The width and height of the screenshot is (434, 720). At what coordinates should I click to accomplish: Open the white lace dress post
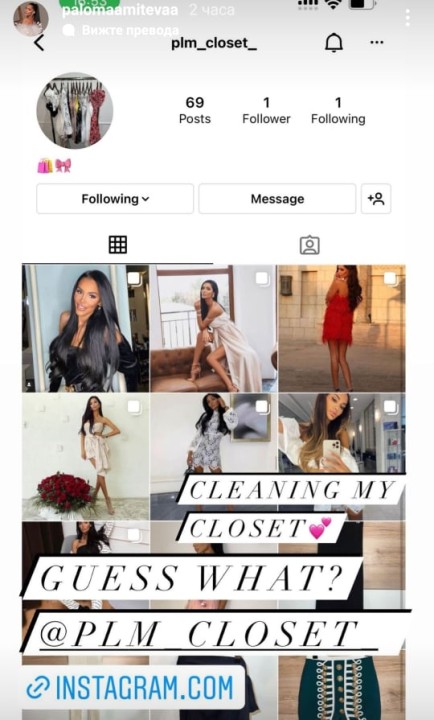[x=214, y=434]
